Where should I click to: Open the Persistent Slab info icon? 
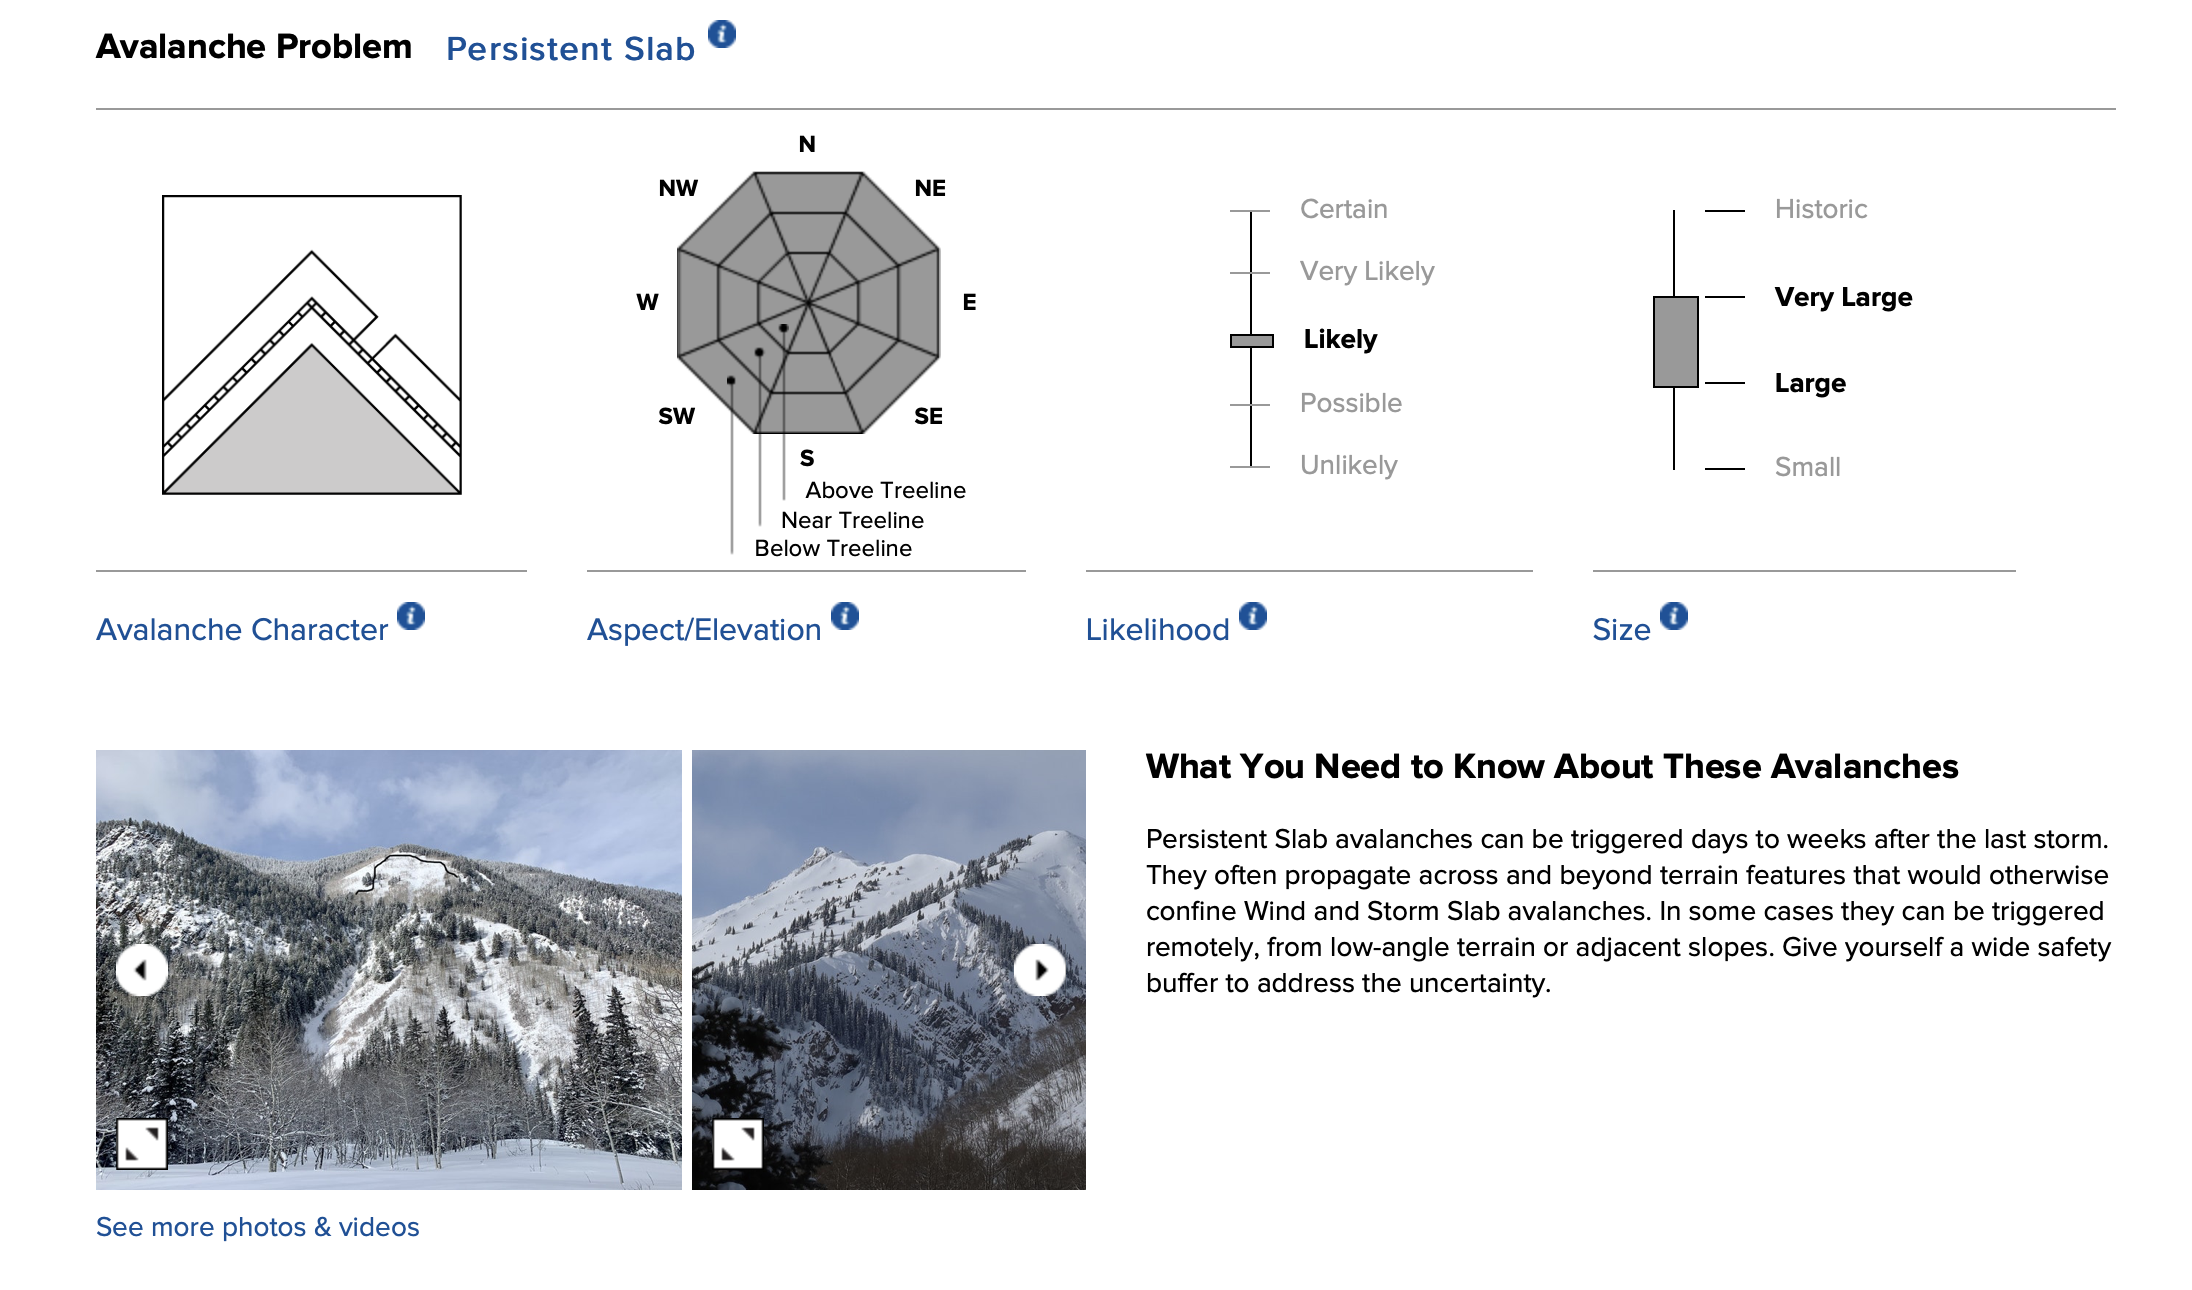coord(722,34)
